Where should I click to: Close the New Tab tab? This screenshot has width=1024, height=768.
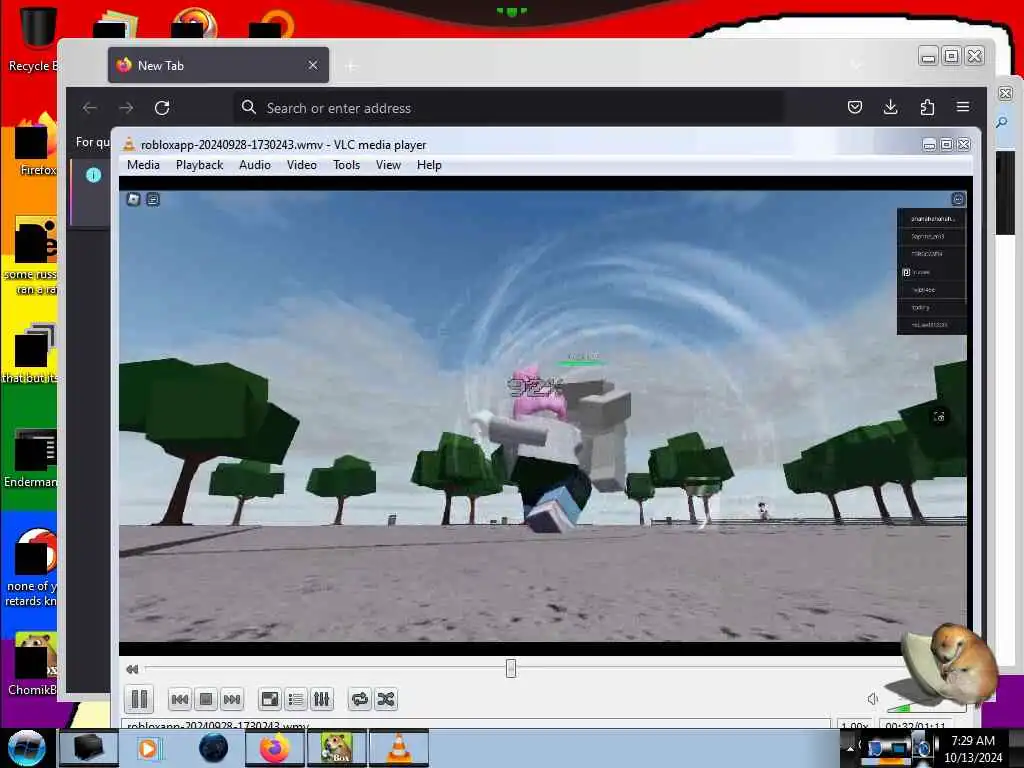[313, 65]
